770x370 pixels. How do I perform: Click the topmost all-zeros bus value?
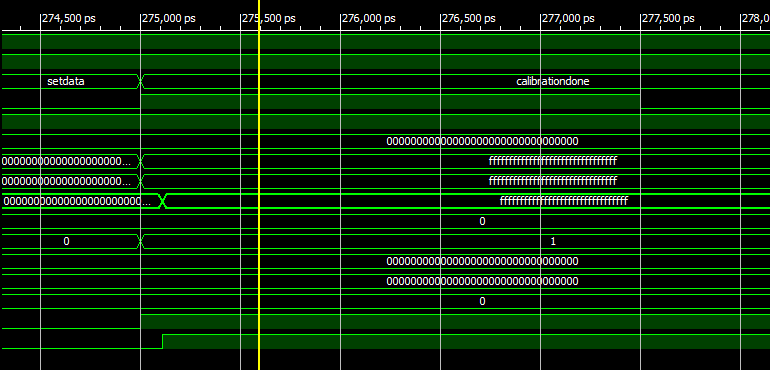pos(482,142)
